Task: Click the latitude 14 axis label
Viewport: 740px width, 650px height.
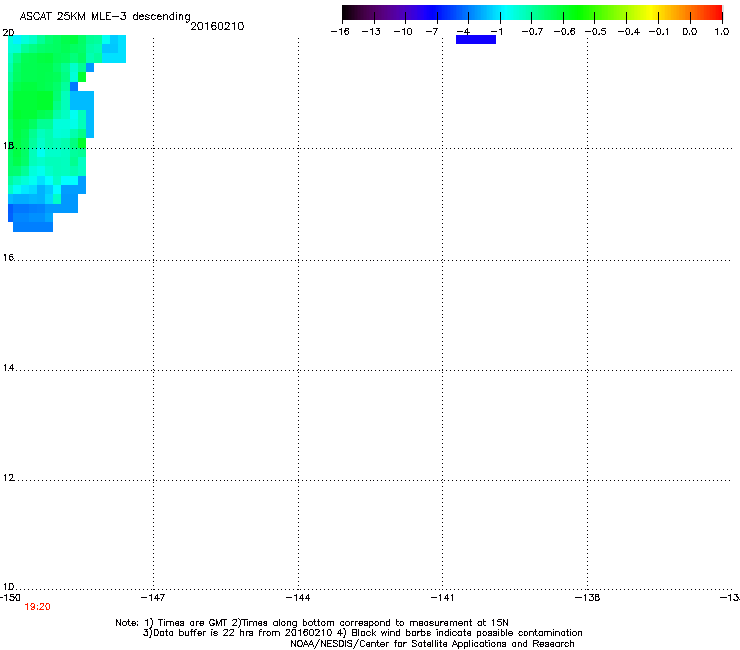Action: tap(8, 367)
